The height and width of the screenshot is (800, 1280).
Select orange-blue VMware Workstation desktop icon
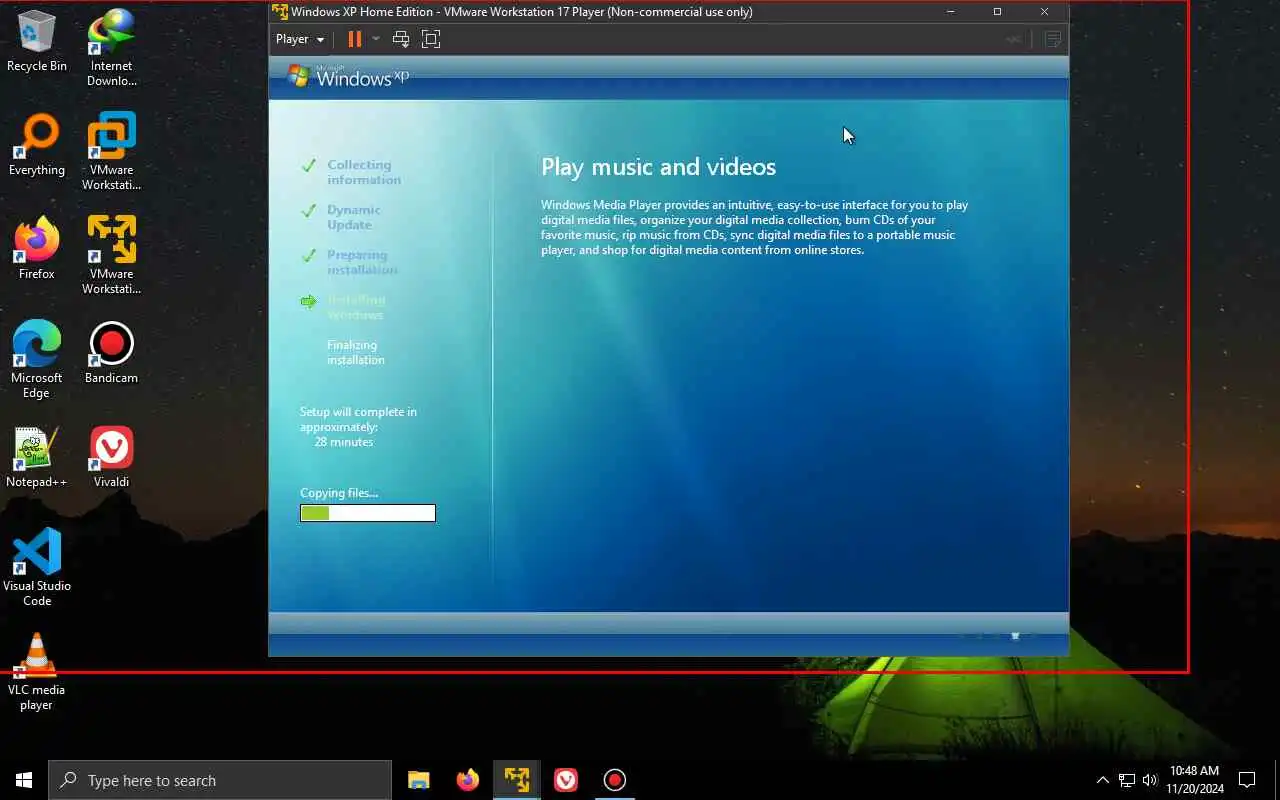coord(111,151)
